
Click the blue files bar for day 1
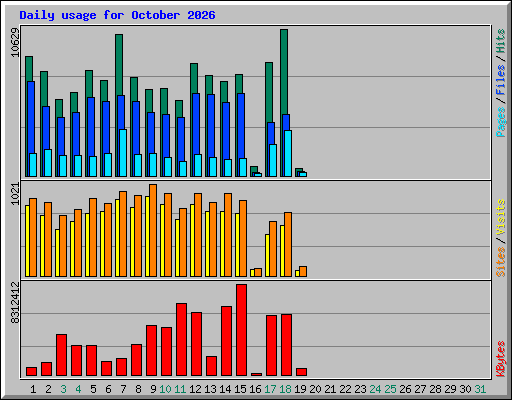click(x=31, y=117)
